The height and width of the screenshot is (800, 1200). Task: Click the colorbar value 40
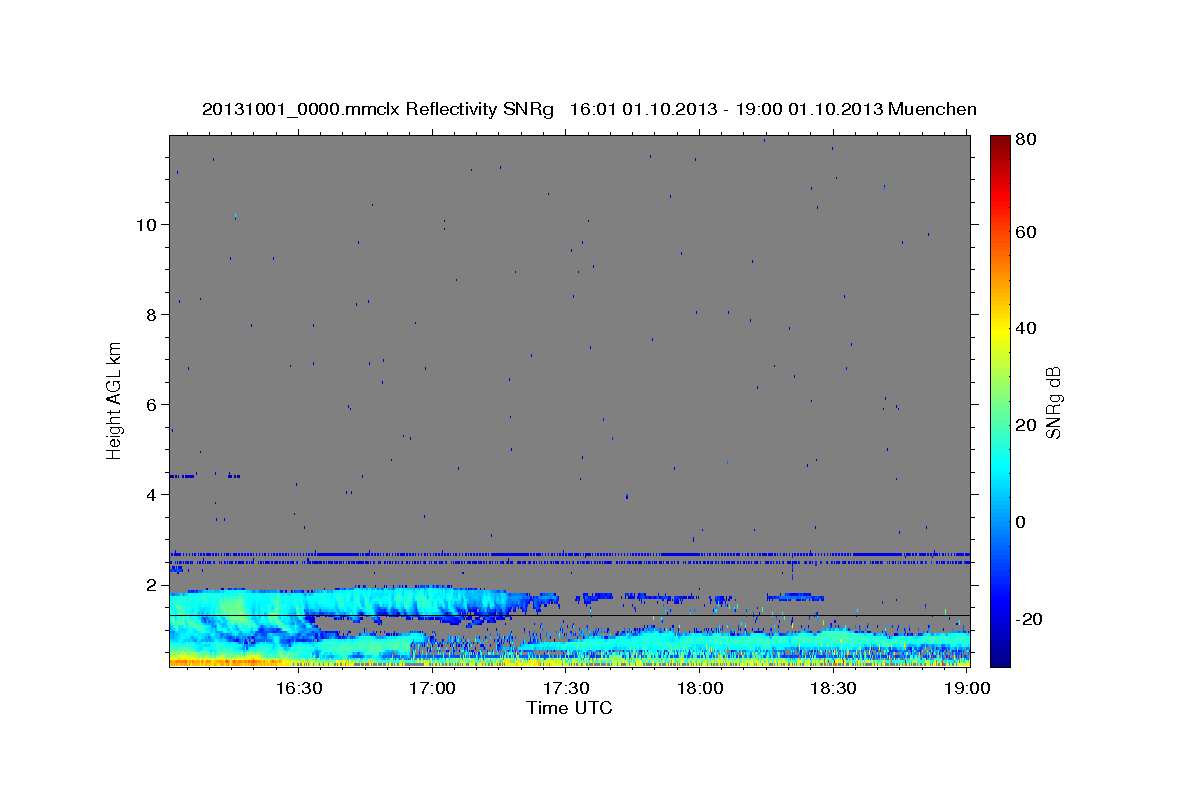[1028, 328]
